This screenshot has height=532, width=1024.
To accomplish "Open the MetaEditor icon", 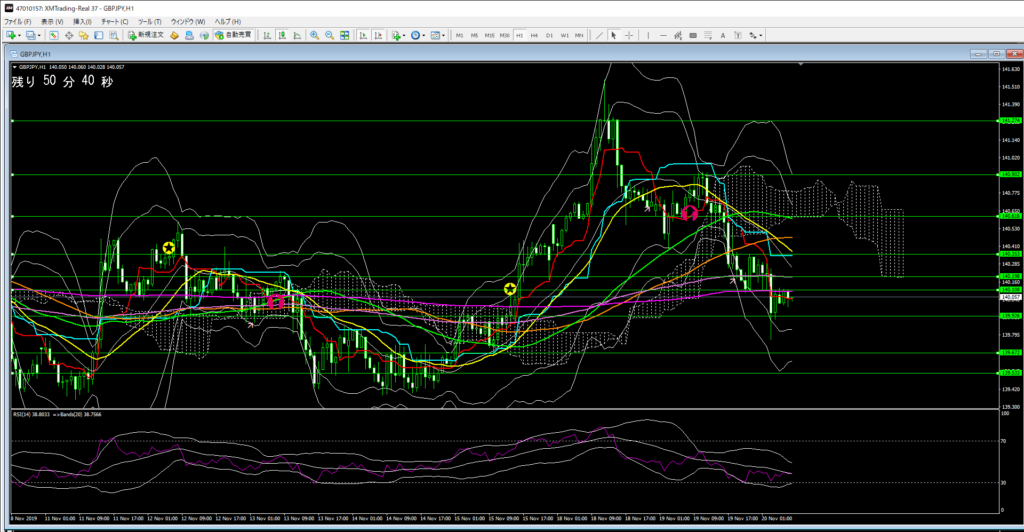I will pos(174,35).
